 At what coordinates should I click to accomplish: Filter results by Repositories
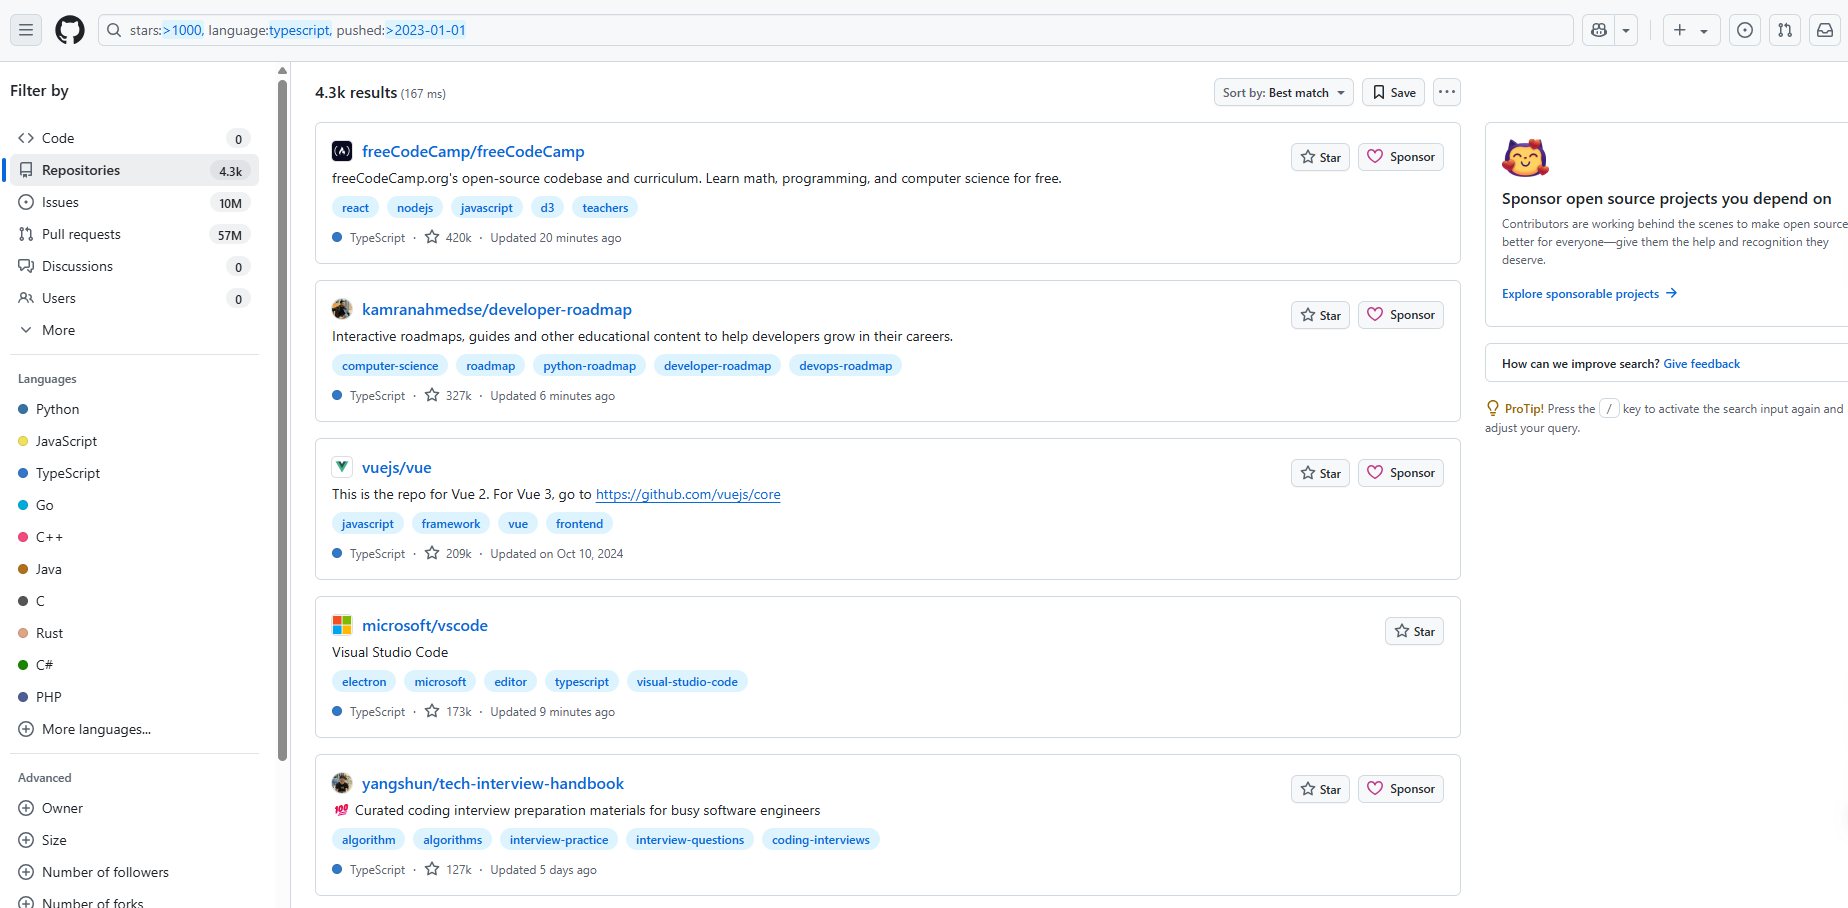(134, 170)
